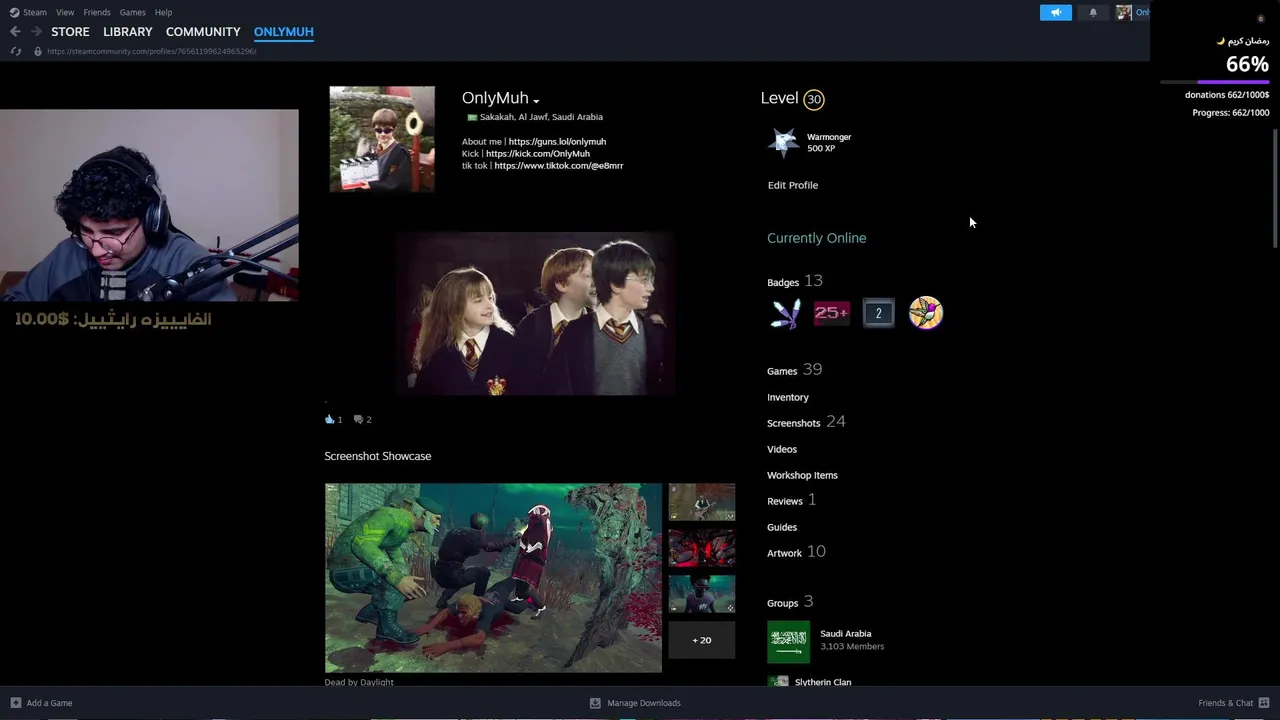The width and height of the screenshot is (1280, 720).
Task: Open the Harry Potter trio artwork image
Action: click(536, 314)
